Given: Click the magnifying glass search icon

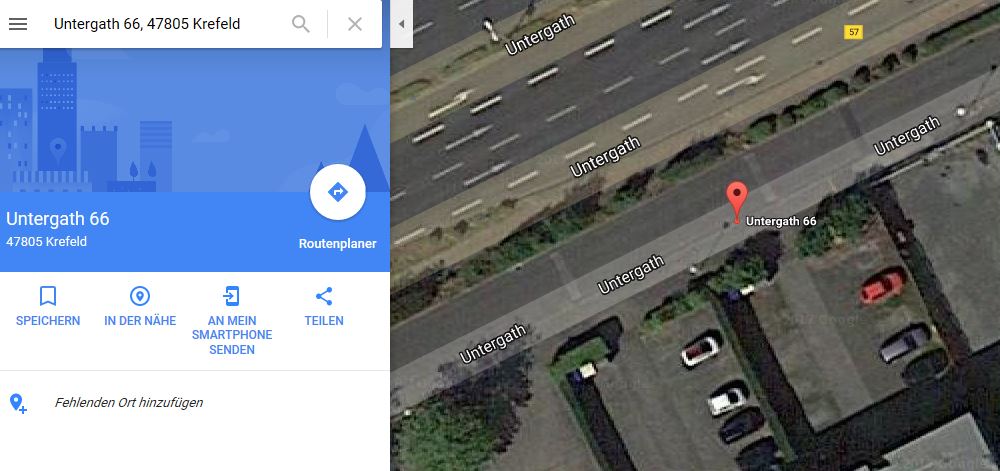Looking at the screenshot, I should (x=300, y=24).
